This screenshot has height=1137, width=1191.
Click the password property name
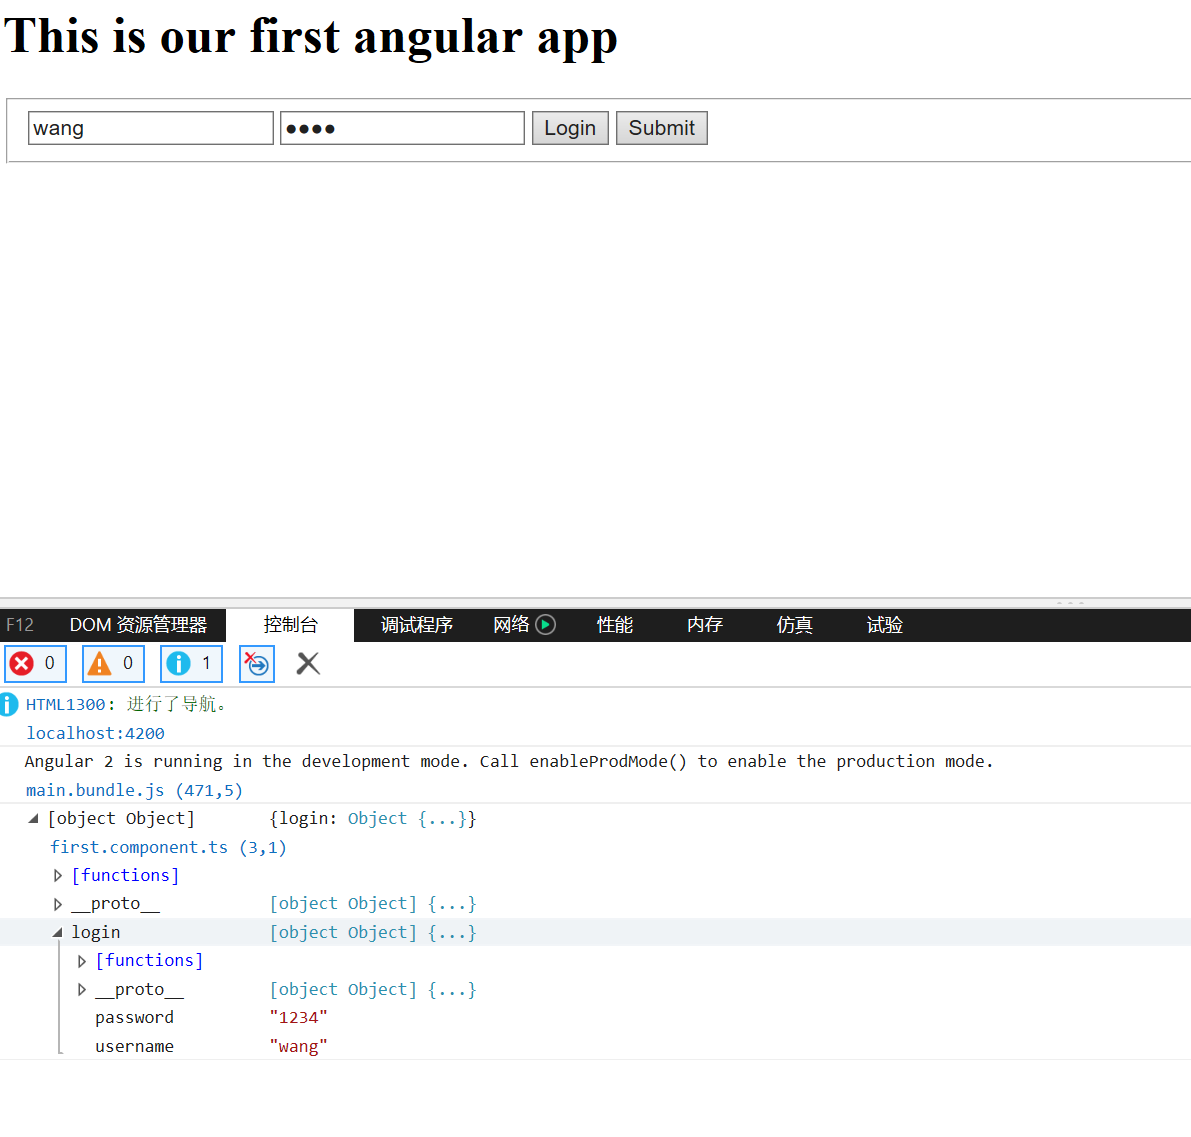[134, 1018]
